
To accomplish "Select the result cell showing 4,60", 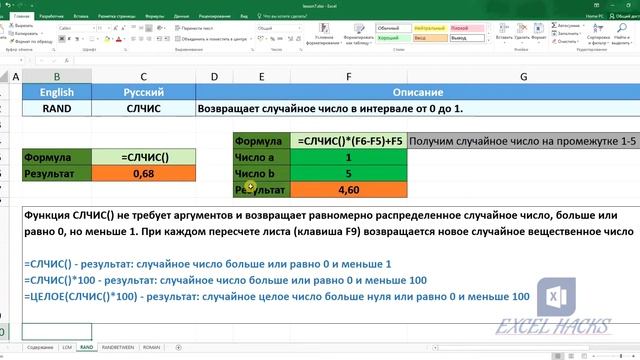I will (x=349, y=190).
